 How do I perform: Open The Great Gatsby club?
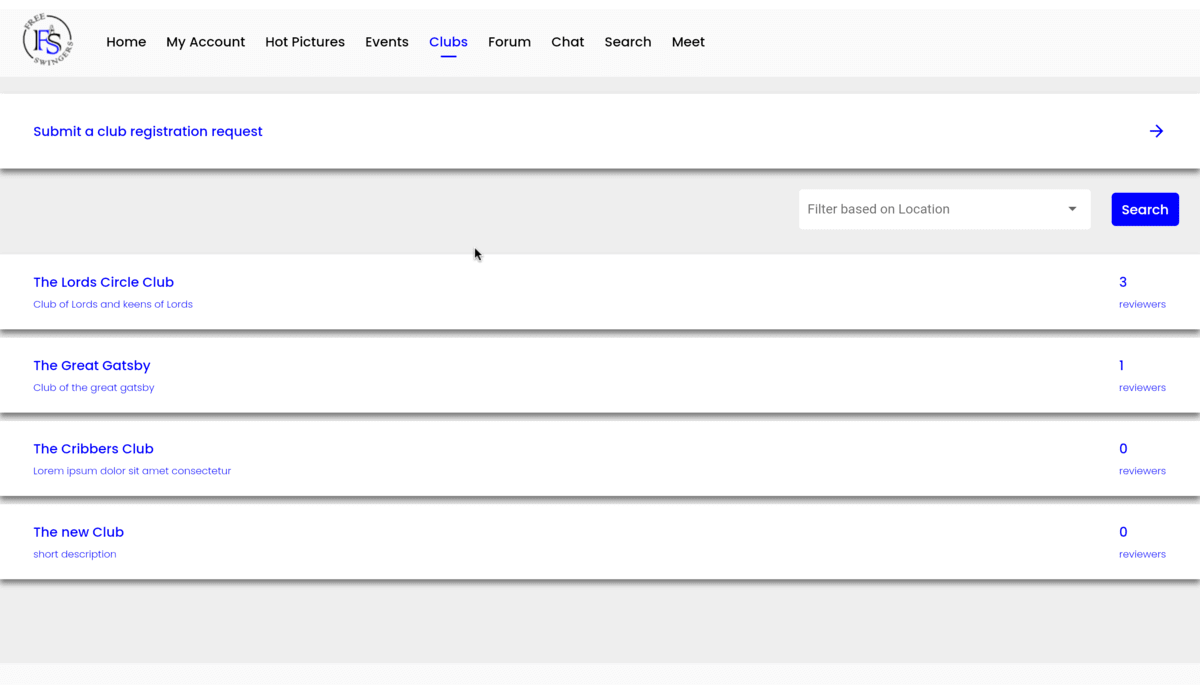coord(92,365)
